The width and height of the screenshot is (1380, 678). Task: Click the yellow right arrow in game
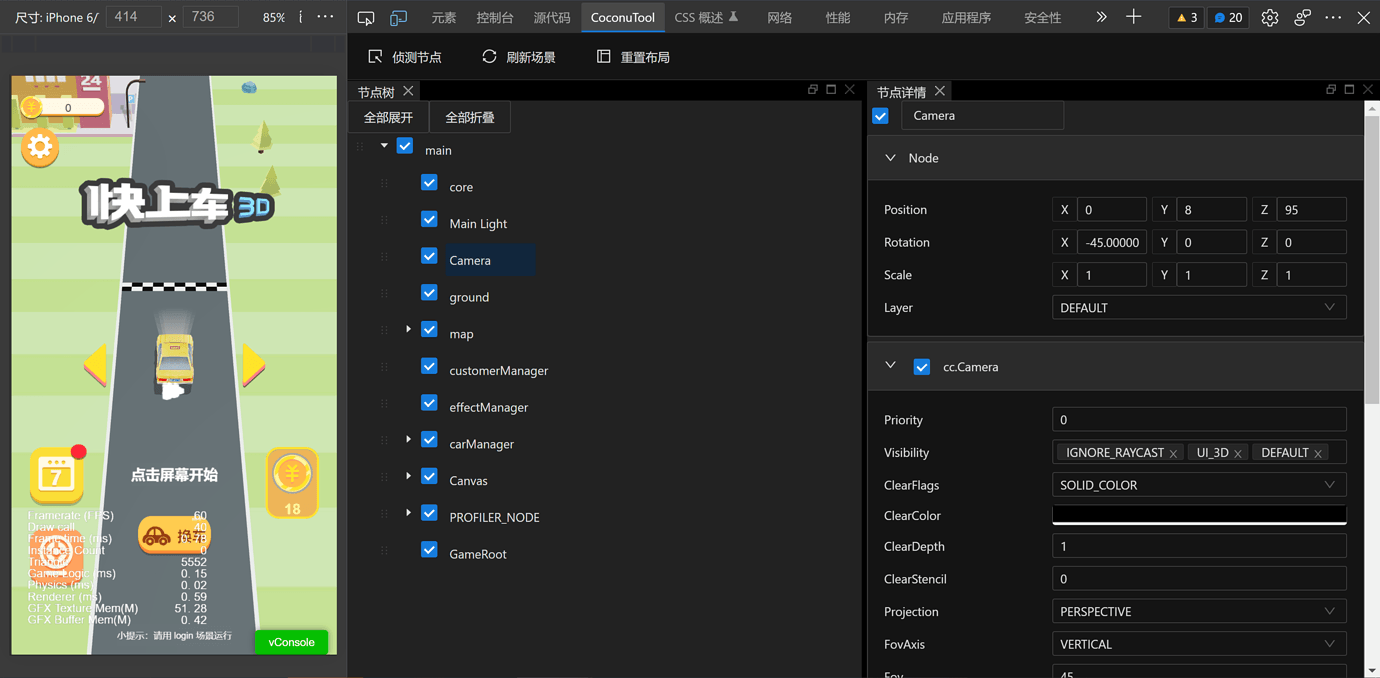(x=254, y=365)
